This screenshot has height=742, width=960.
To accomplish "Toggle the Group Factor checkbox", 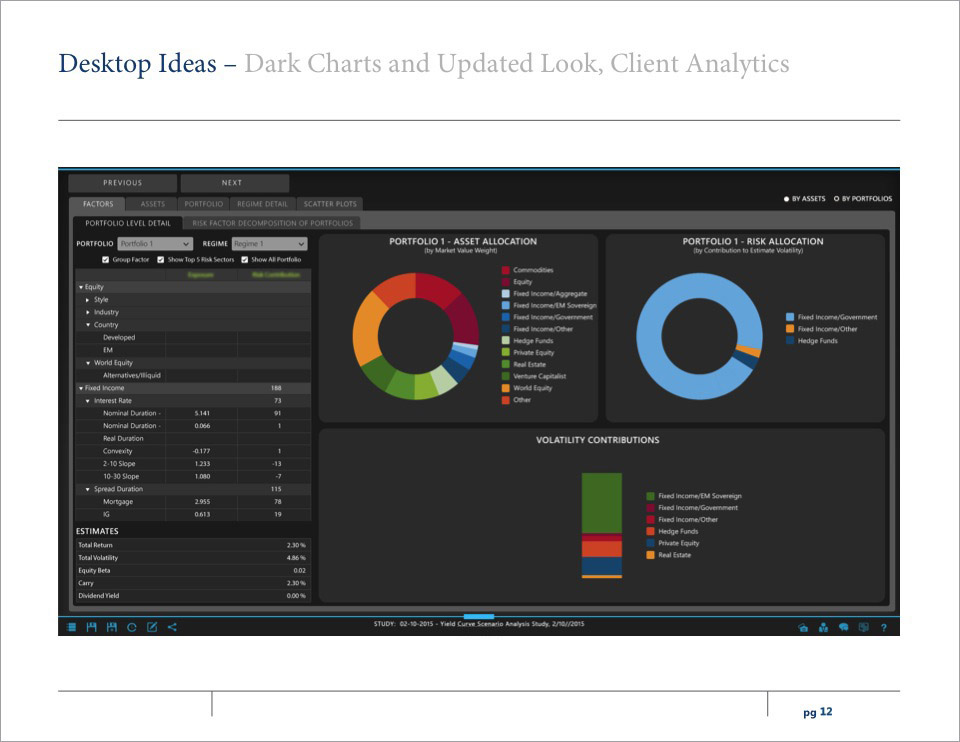I will (106, 259).
